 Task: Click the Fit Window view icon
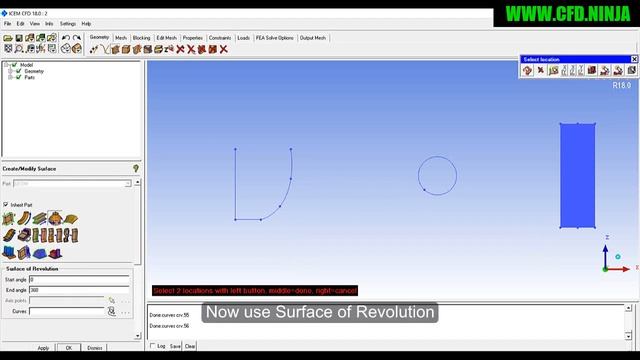pyautogui.click(x=8, y=49)
